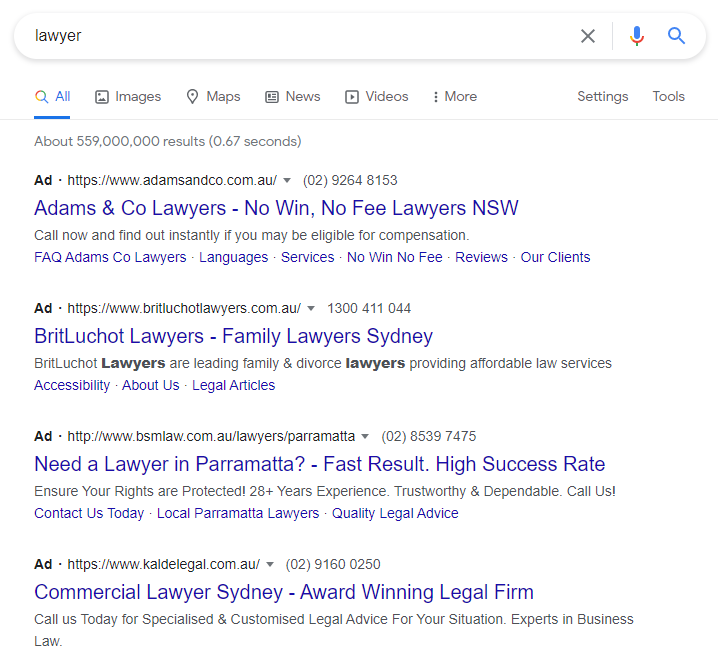This screenshot has height=655, width=718.
Task: Open search Tools
Action: click(x=669, y=97)
